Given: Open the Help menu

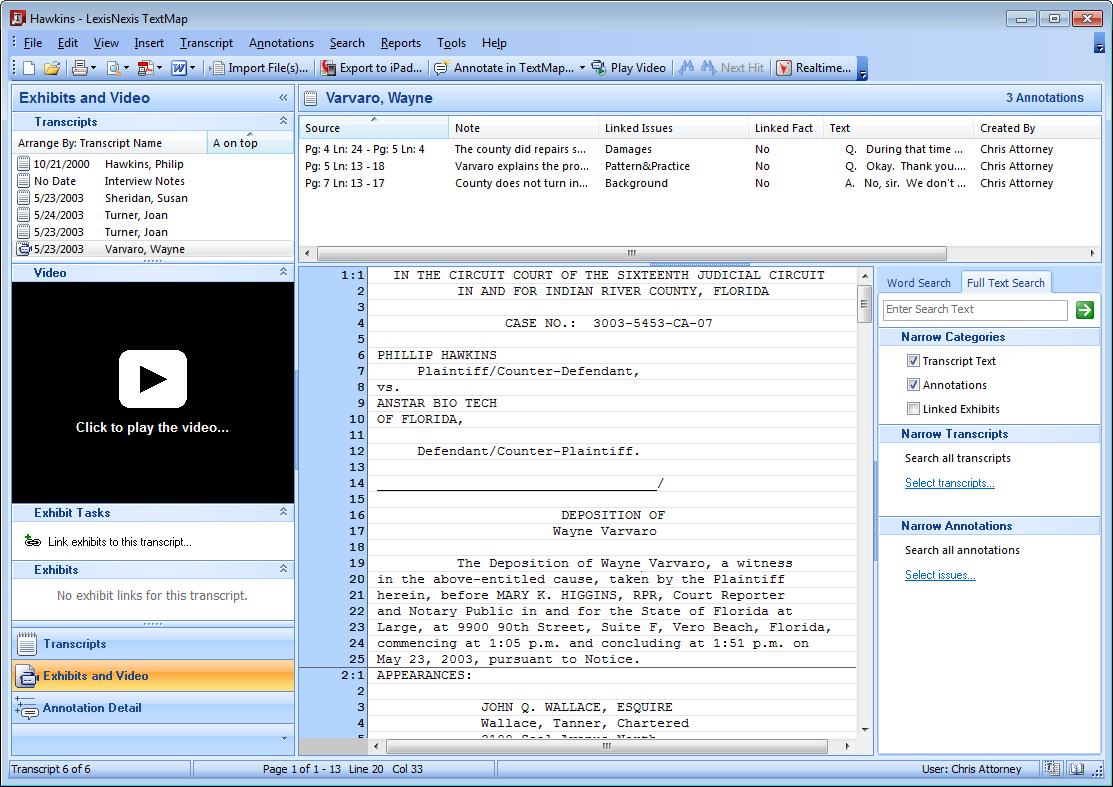Looking at the screenshot, I should coord(494,43).
